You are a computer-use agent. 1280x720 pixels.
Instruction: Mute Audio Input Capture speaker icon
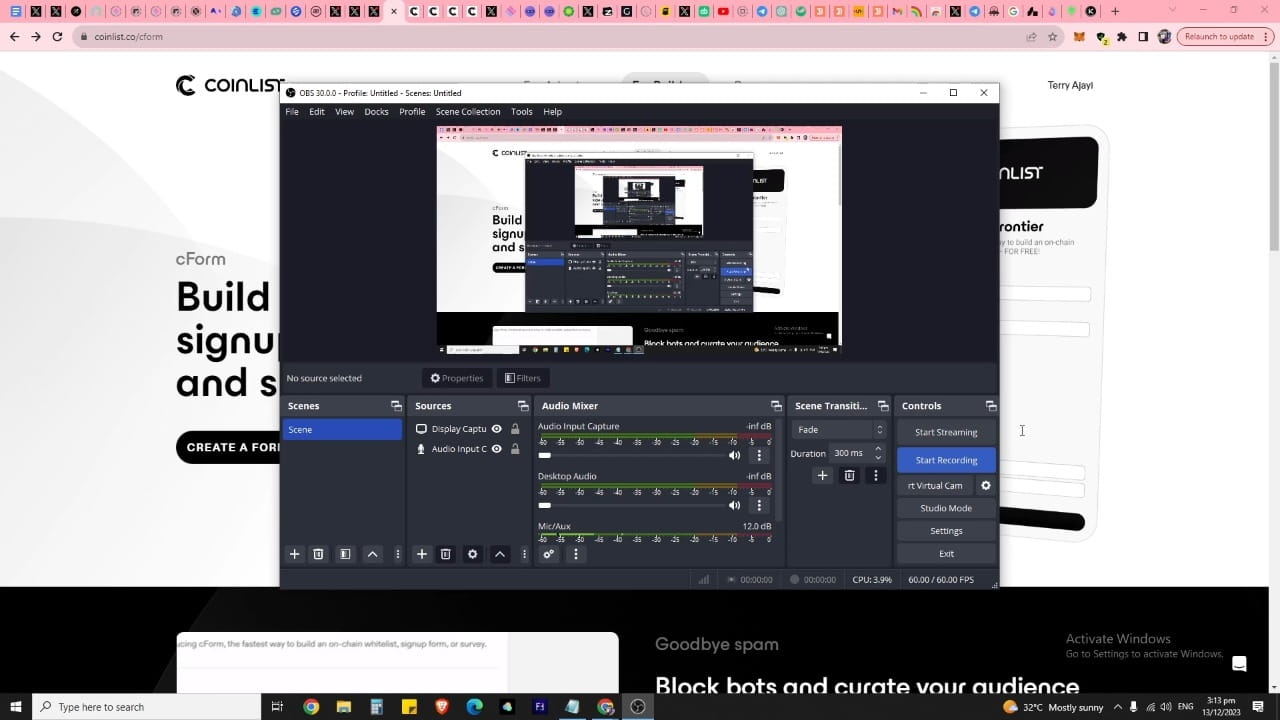735,455
